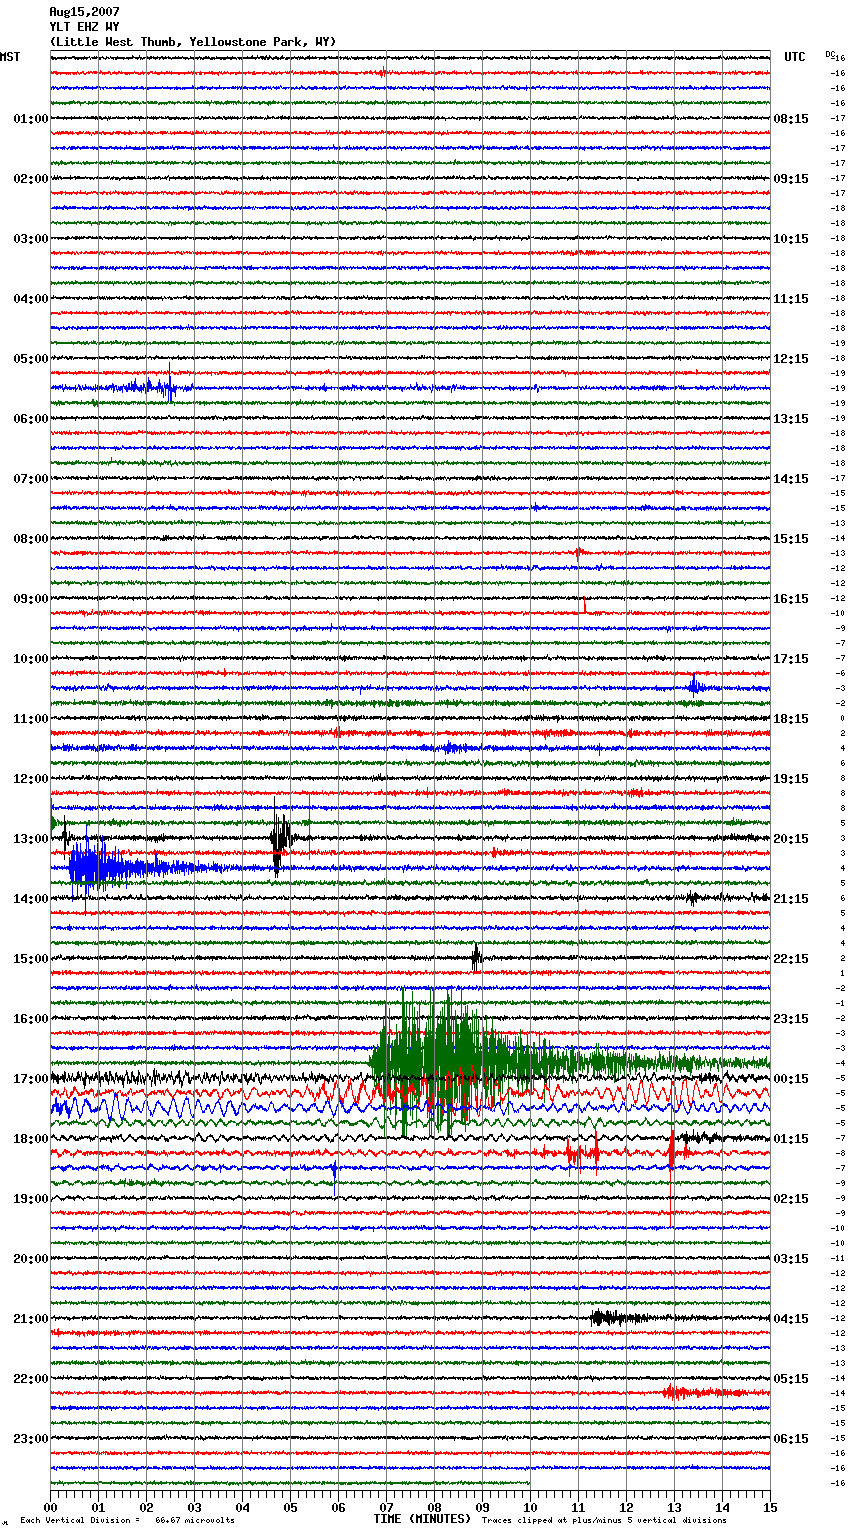Viewport: 850px width, 1534px height.
Task: Select the MST time 13:00
Action: tap(31, 839)
